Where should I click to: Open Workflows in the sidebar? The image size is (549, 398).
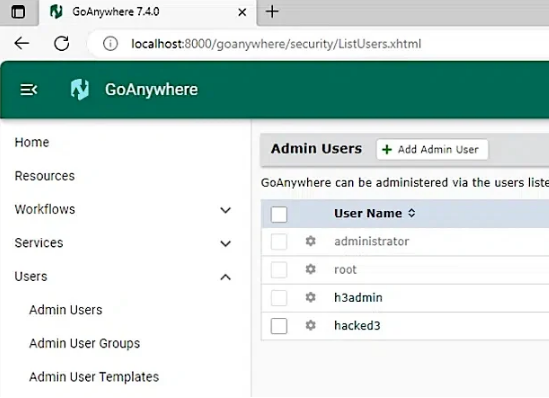pyautogui.click(x=45, y=209)
